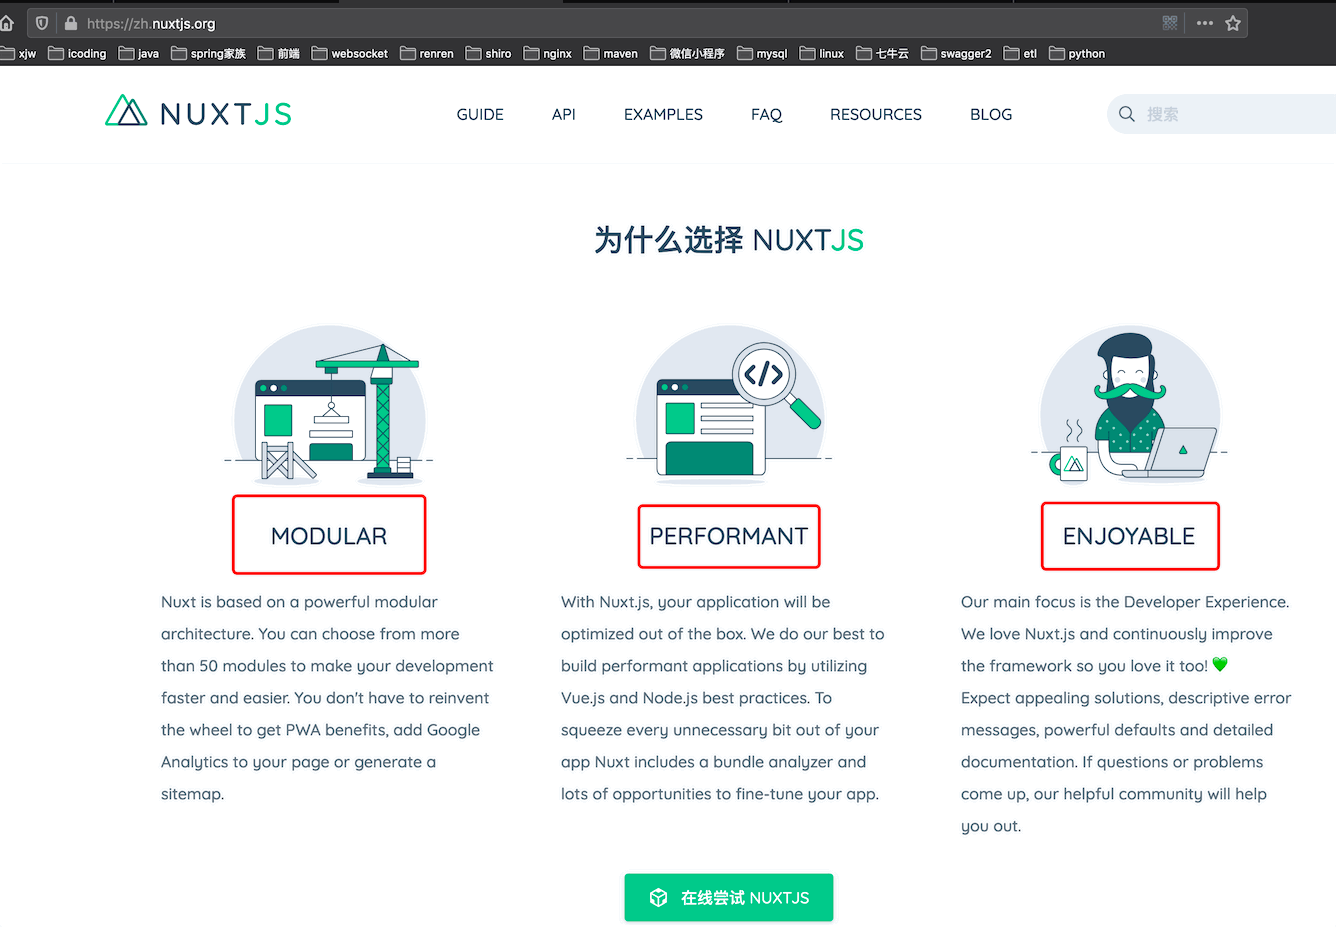
Task: Open the icoding bookmark folder
Action: tap(77, 54)
